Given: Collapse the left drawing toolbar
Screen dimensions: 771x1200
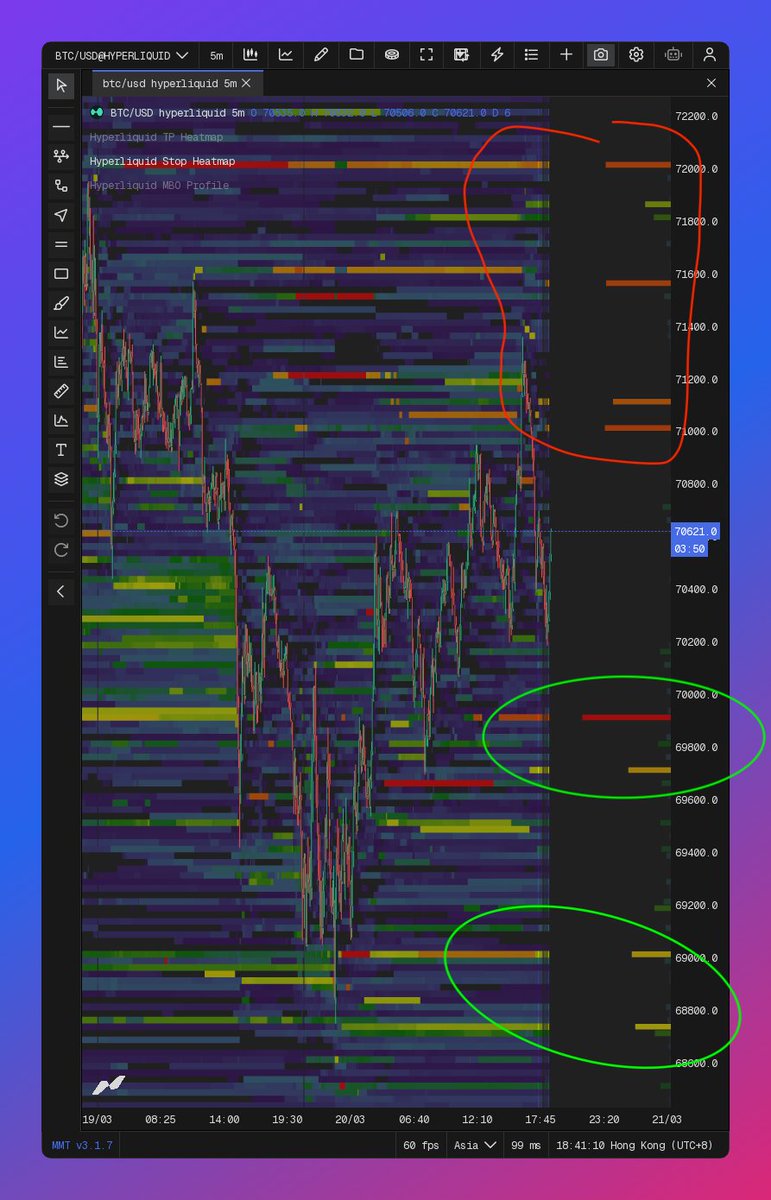Looking at the screenshot, I should tap(61, 591).
